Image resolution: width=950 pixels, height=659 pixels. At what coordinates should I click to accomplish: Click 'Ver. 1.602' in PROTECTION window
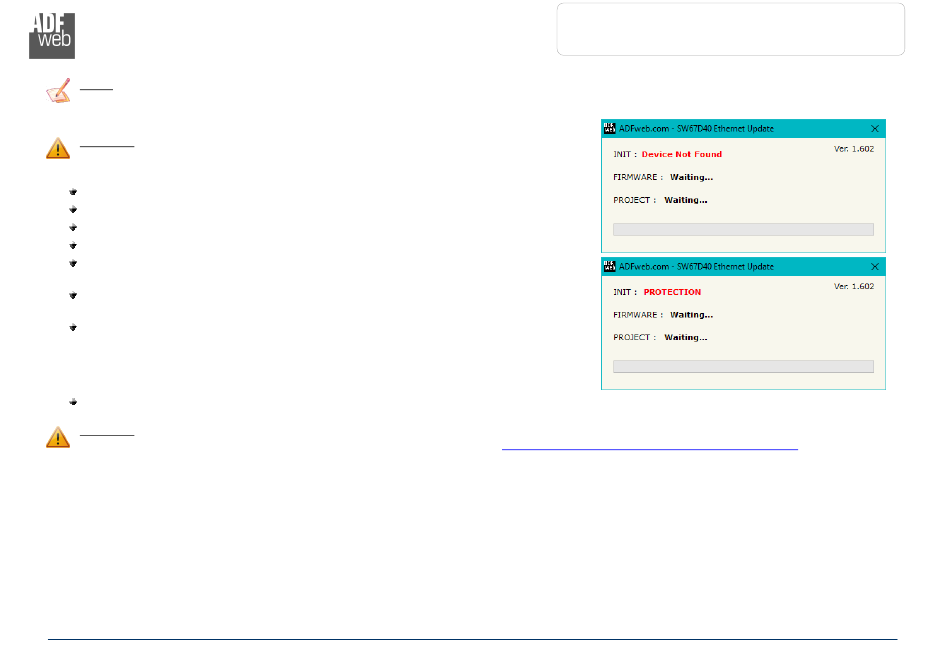tap(854, 286)
